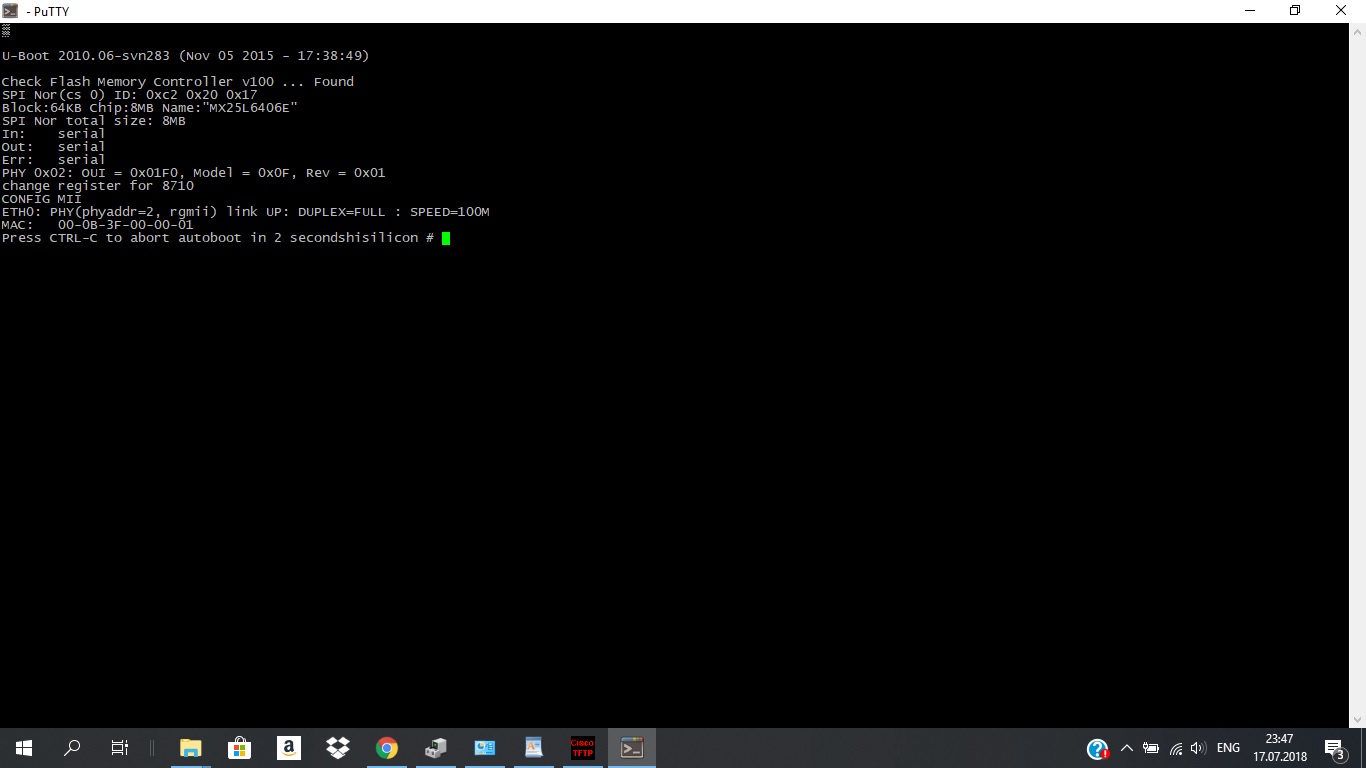Click in terminal at hisilicon # prompt
The image size is (1366, 768).
[446, 238]
